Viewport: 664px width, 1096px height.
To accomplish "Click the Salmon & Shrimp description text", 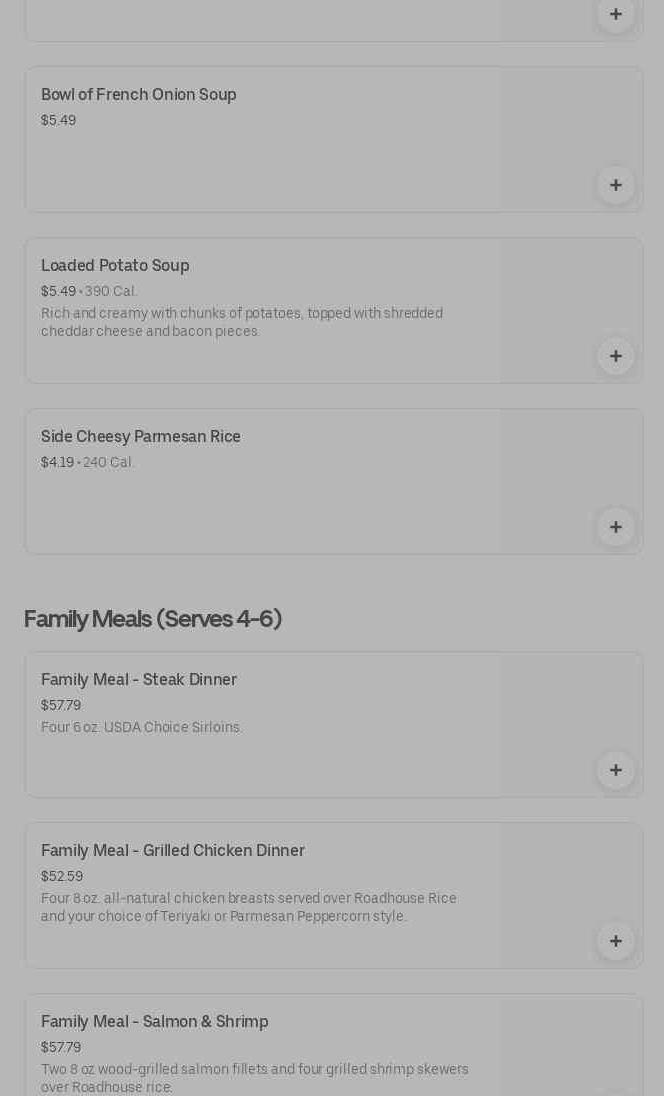I will click(255, 1078).
